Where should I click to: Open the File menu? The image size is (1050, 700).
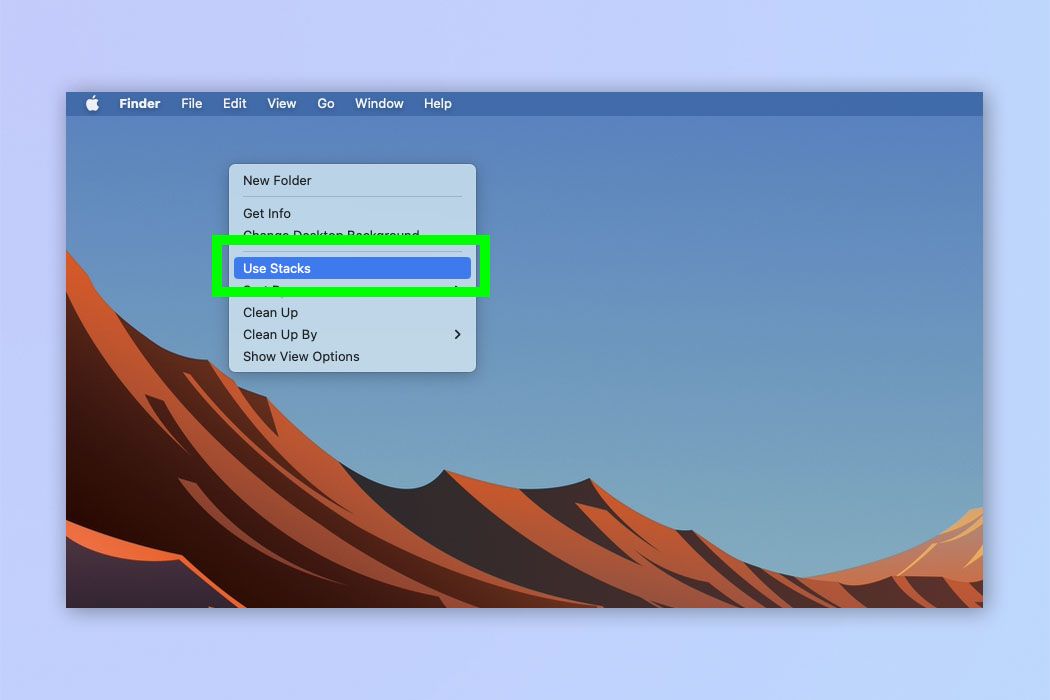(191, 103)
